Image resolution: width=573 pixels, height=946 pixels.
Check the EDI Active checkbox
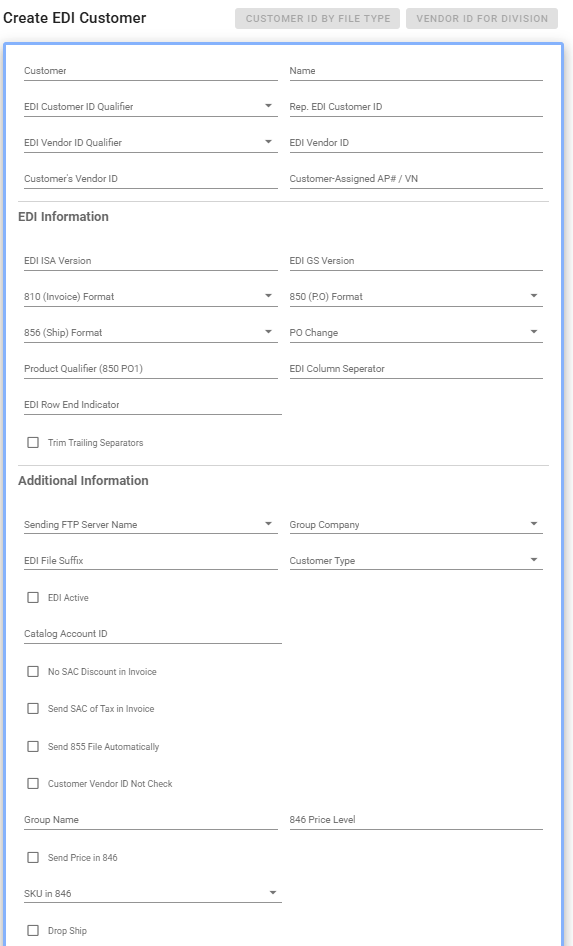[33, 598]
